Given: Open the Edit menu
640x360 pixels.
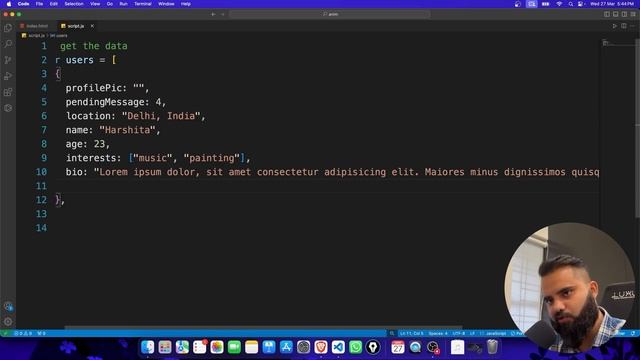Looking at the screenshot, I should coord(53,4).
